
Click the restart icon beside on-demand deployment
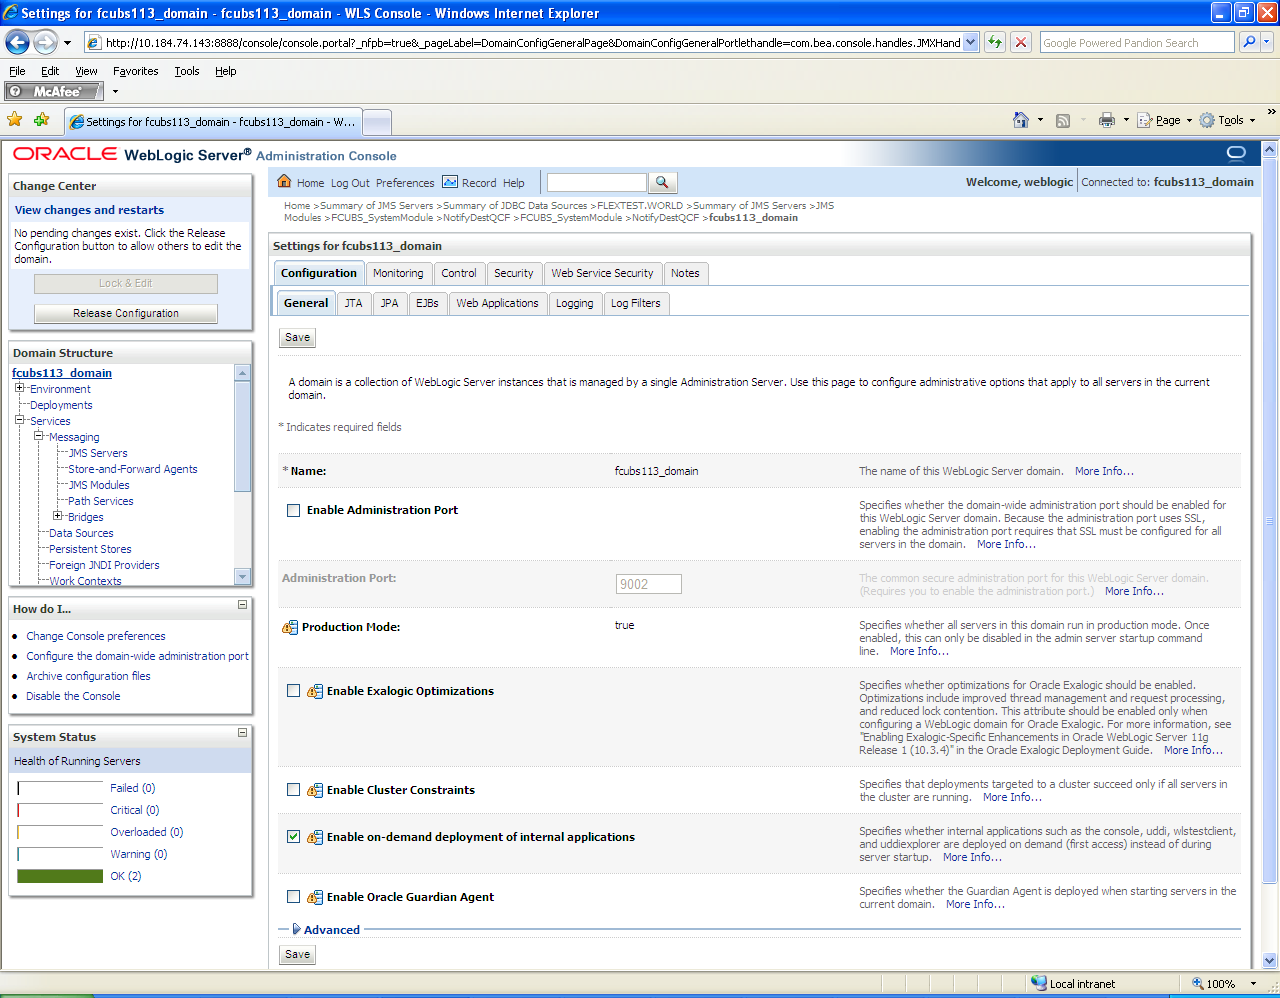click(x=315, y=837)
